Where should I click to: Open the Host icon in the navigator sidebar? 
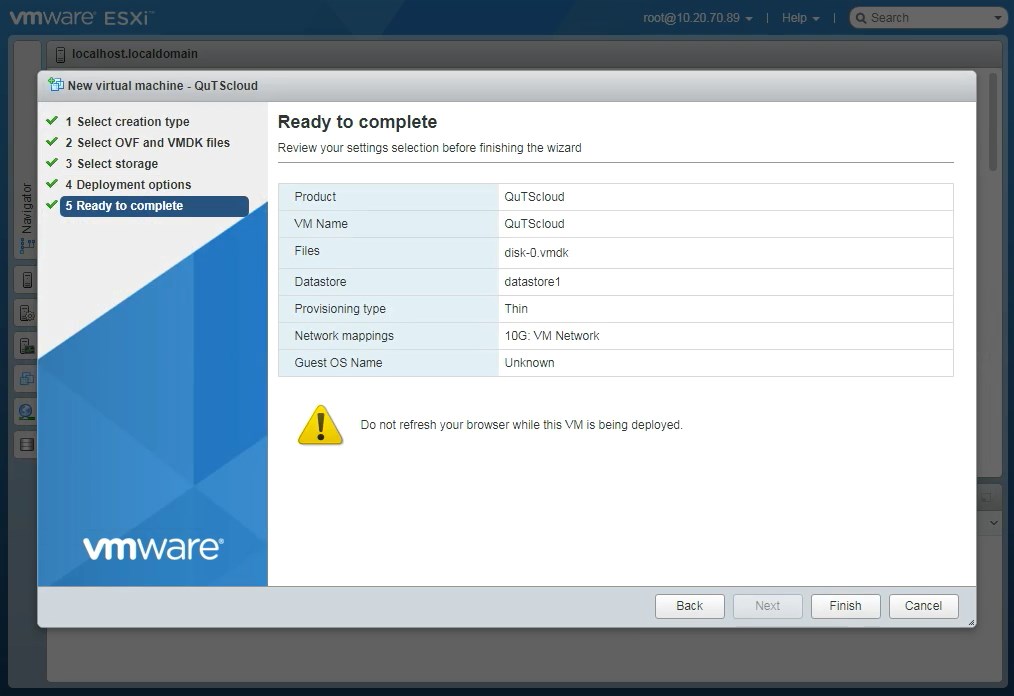pos(27,280)
